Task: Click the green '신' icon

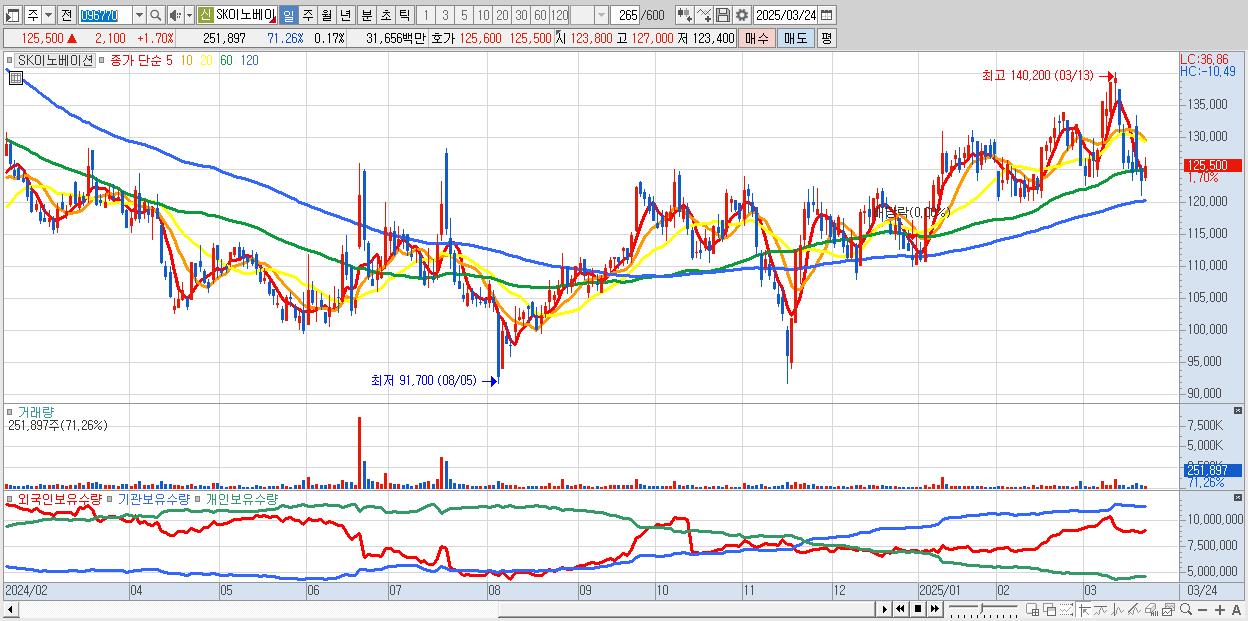Action: [x=205, y=15]
